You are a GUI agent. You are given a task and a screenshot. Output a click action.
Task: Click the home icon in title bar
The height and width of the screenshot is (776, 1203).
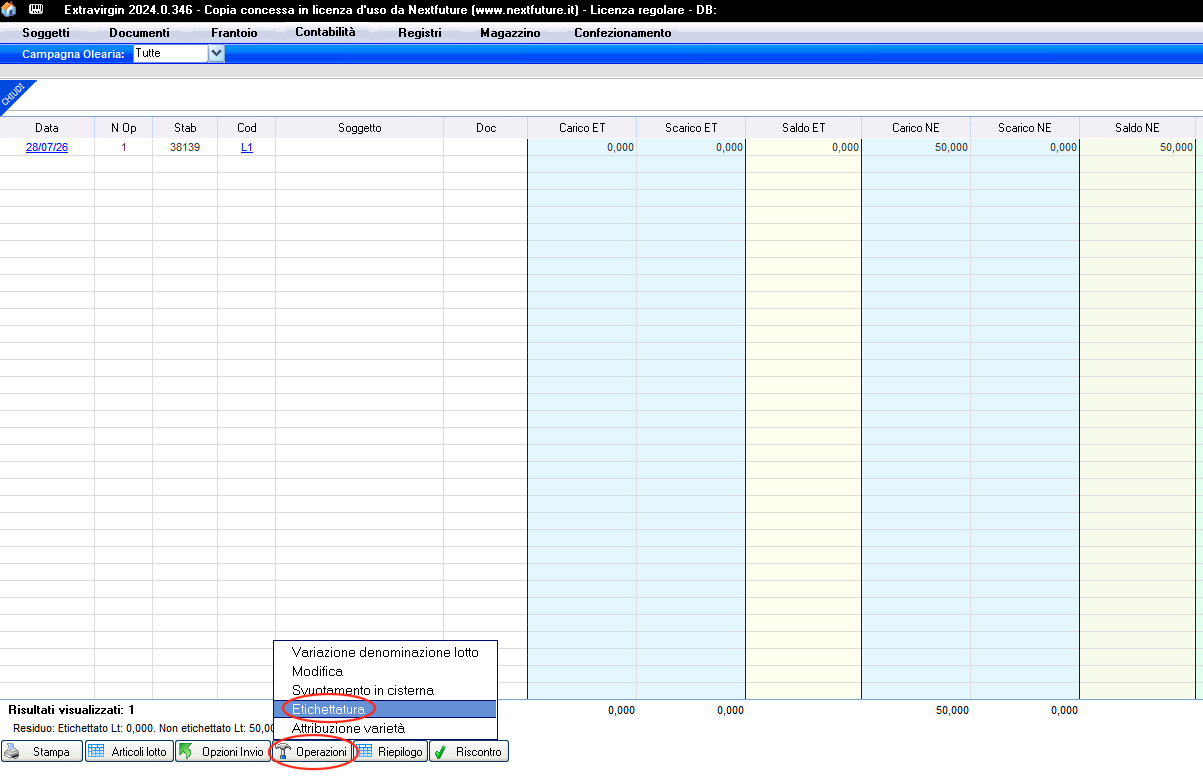point(9,9)
